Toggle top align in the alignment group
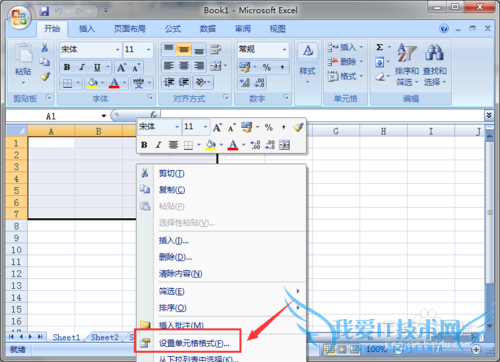 tap(169, 49)
